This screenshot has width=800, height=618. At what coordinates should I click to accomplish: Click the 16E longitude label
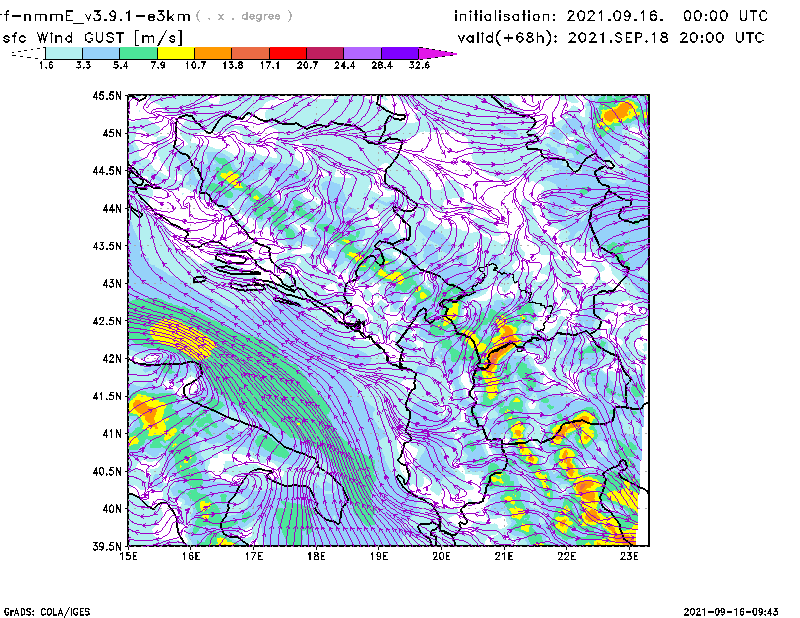(x=191, y=556)
